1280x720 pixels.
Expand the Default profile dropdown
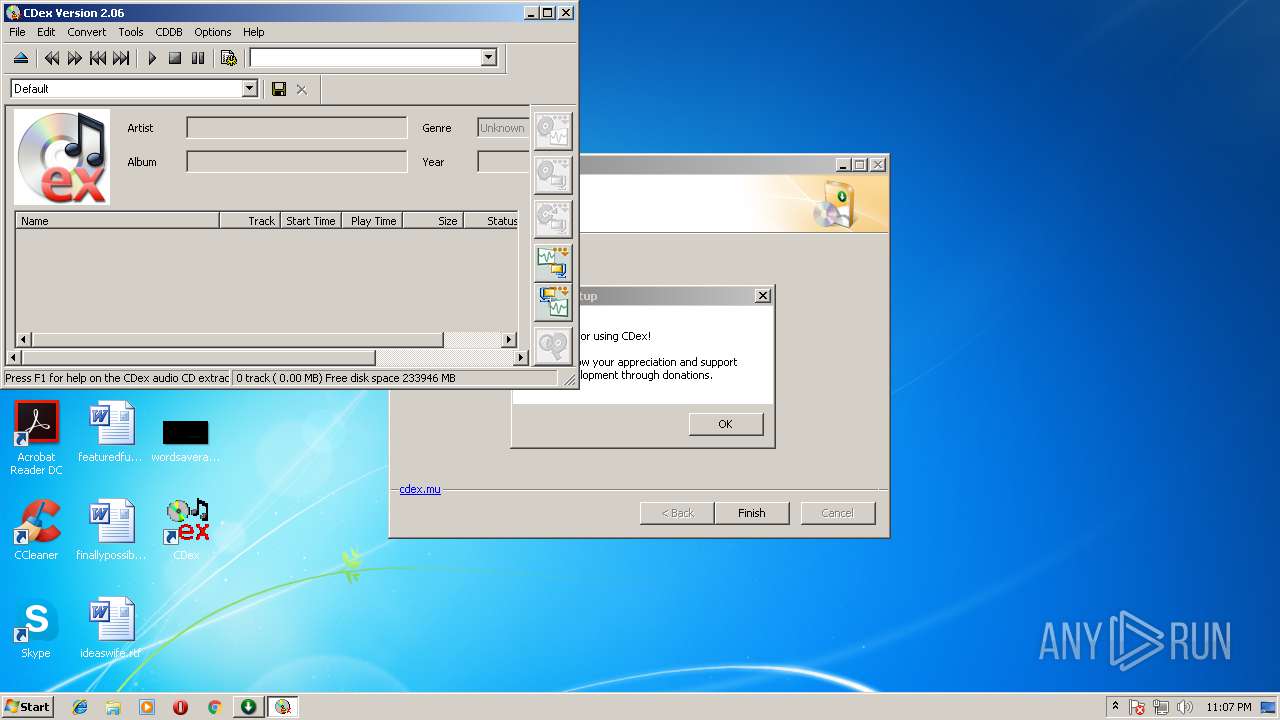click(250, 89)
